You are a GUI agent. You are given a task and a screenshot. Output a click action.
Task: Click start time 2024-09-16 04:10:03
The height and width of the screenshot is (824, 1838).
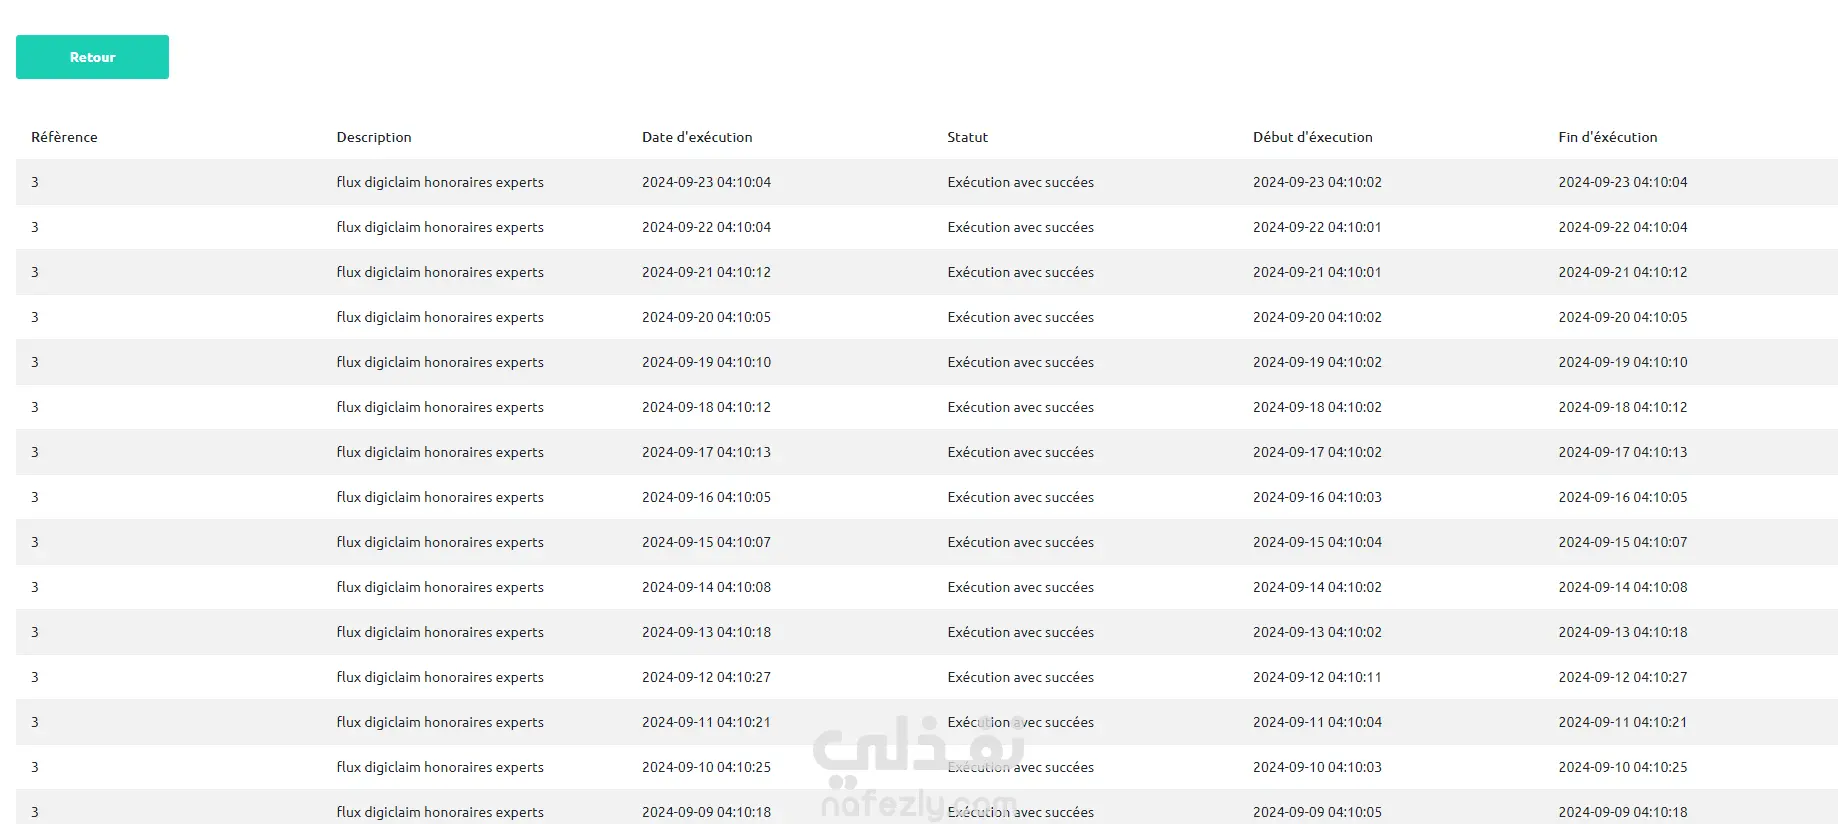click(1317, 497)
